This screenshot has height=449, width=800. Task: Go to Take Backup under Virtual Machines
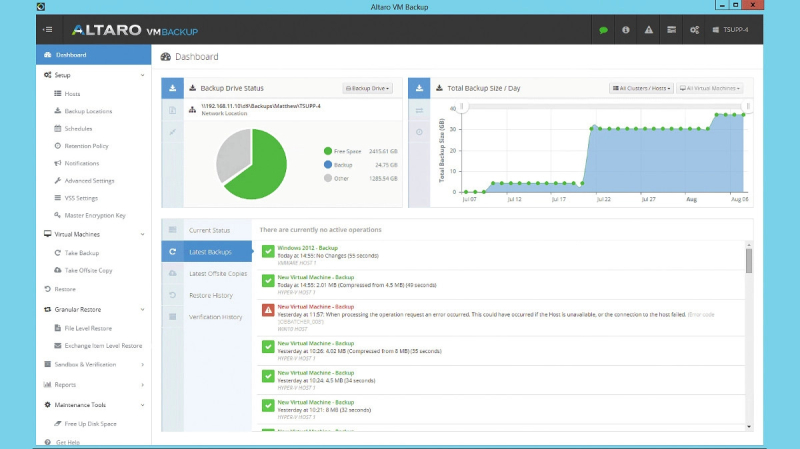[x=82, y=253]
